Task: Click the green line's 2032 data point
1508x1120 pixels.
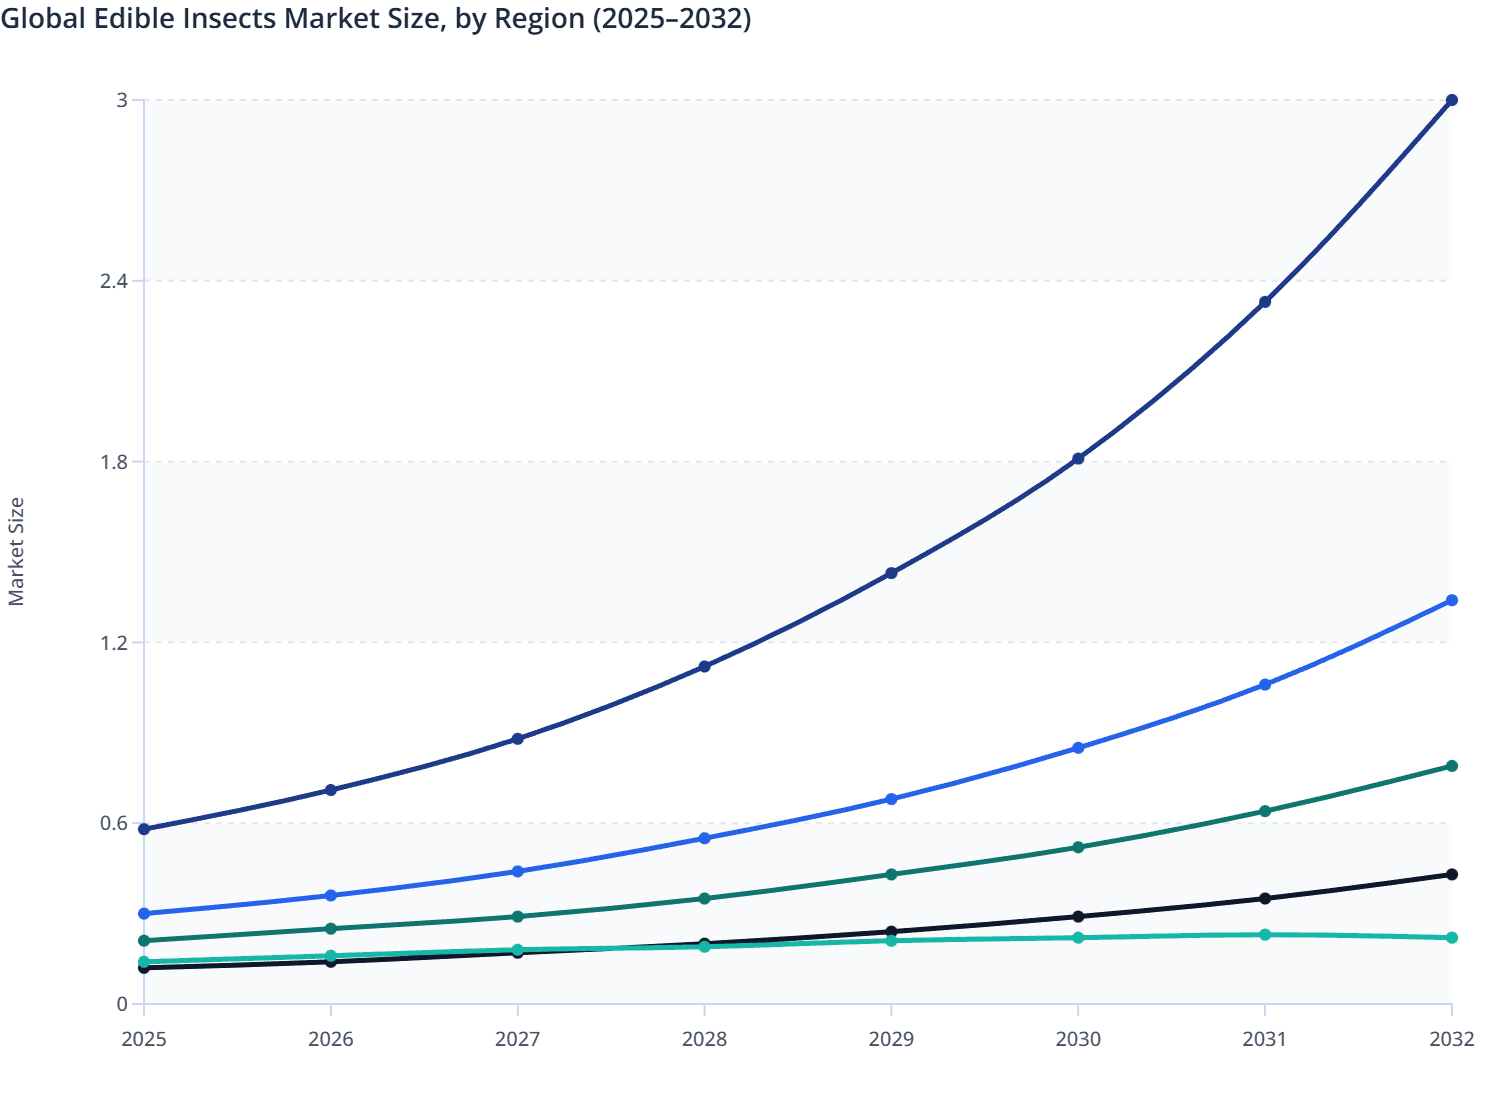Action: (1451, 766)
